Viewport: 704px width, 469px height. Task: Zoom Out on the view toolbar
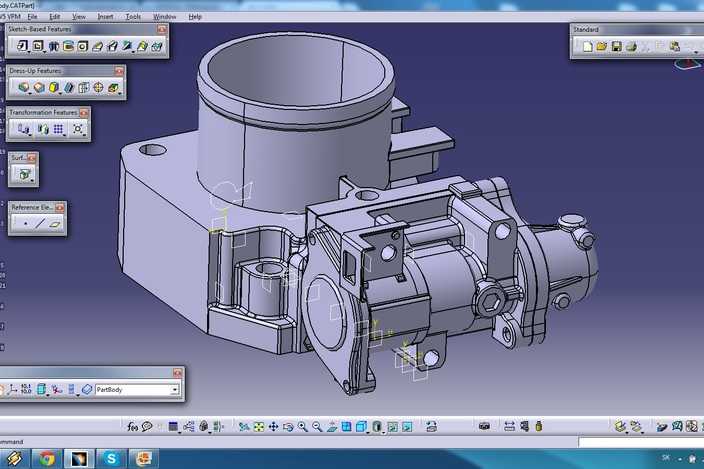317,427
